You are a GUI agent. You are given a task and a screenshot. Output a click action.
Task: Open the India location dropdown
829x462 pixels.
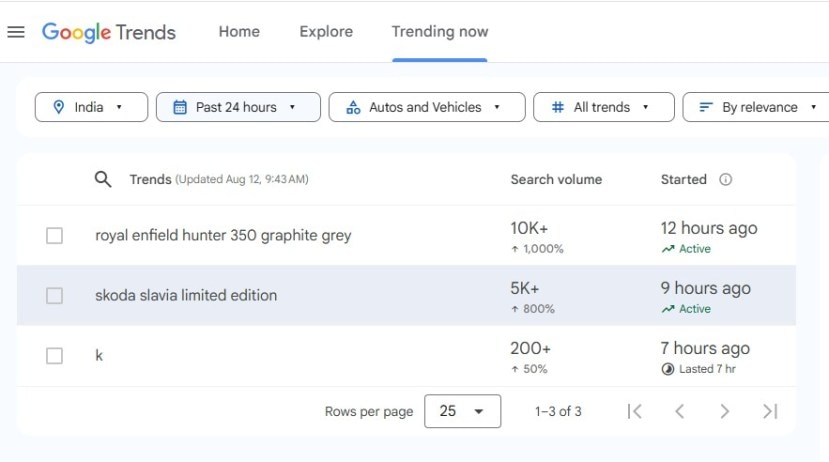tap(91, 107)
